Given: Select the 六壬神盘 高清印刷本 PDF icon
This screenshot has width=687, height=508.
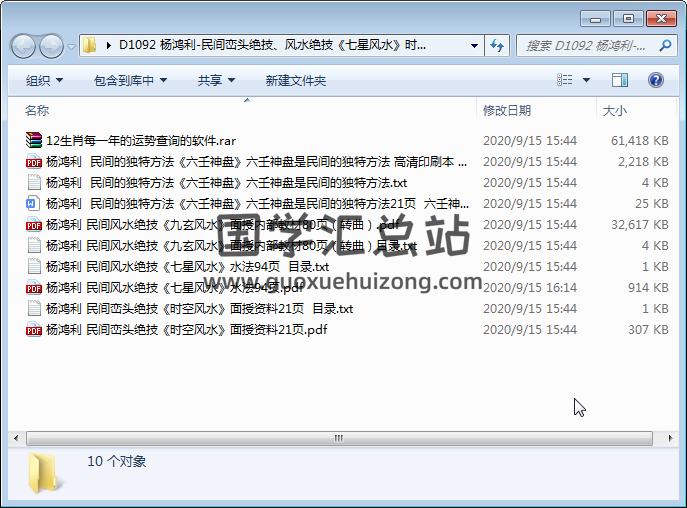Looking at the screenshot, I should [x=34, y=162].
